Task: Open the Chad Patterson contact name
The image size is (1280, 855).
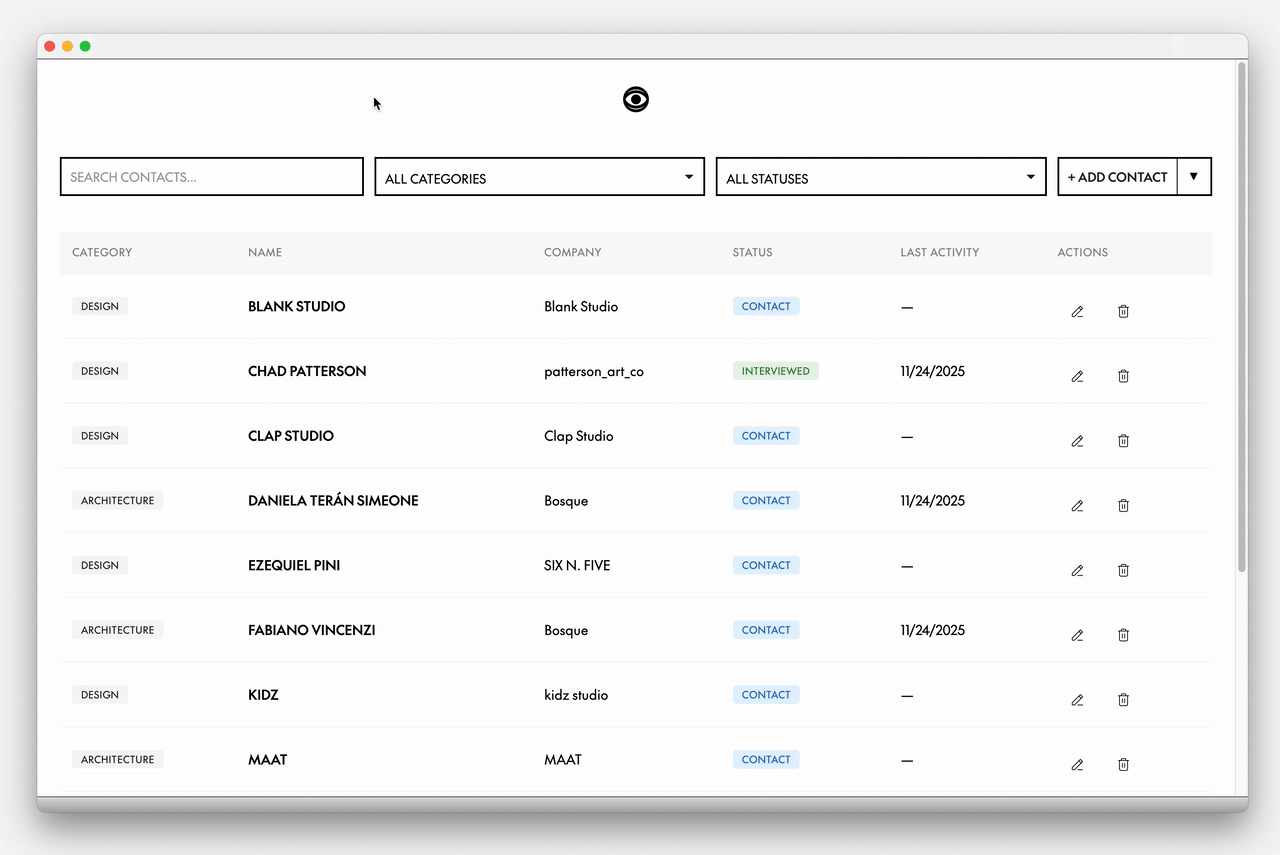Action: pos(307,371)
